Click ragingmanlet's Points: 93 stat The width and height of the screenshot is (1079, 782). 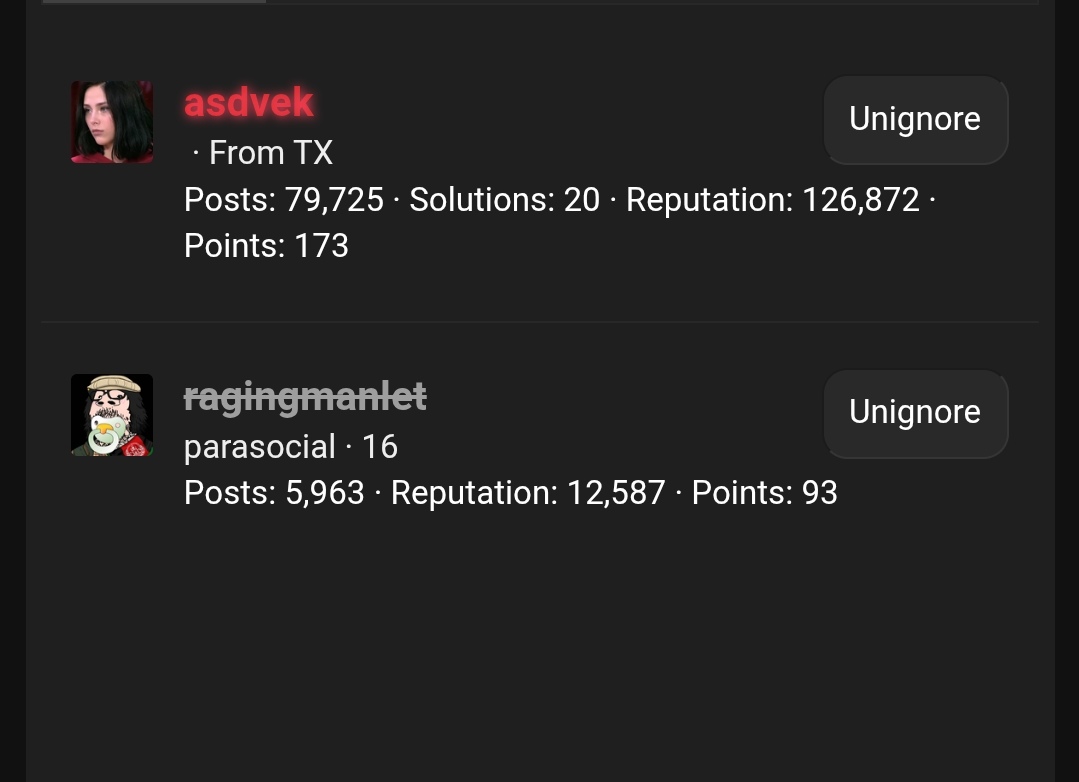(x=764, y=492)
